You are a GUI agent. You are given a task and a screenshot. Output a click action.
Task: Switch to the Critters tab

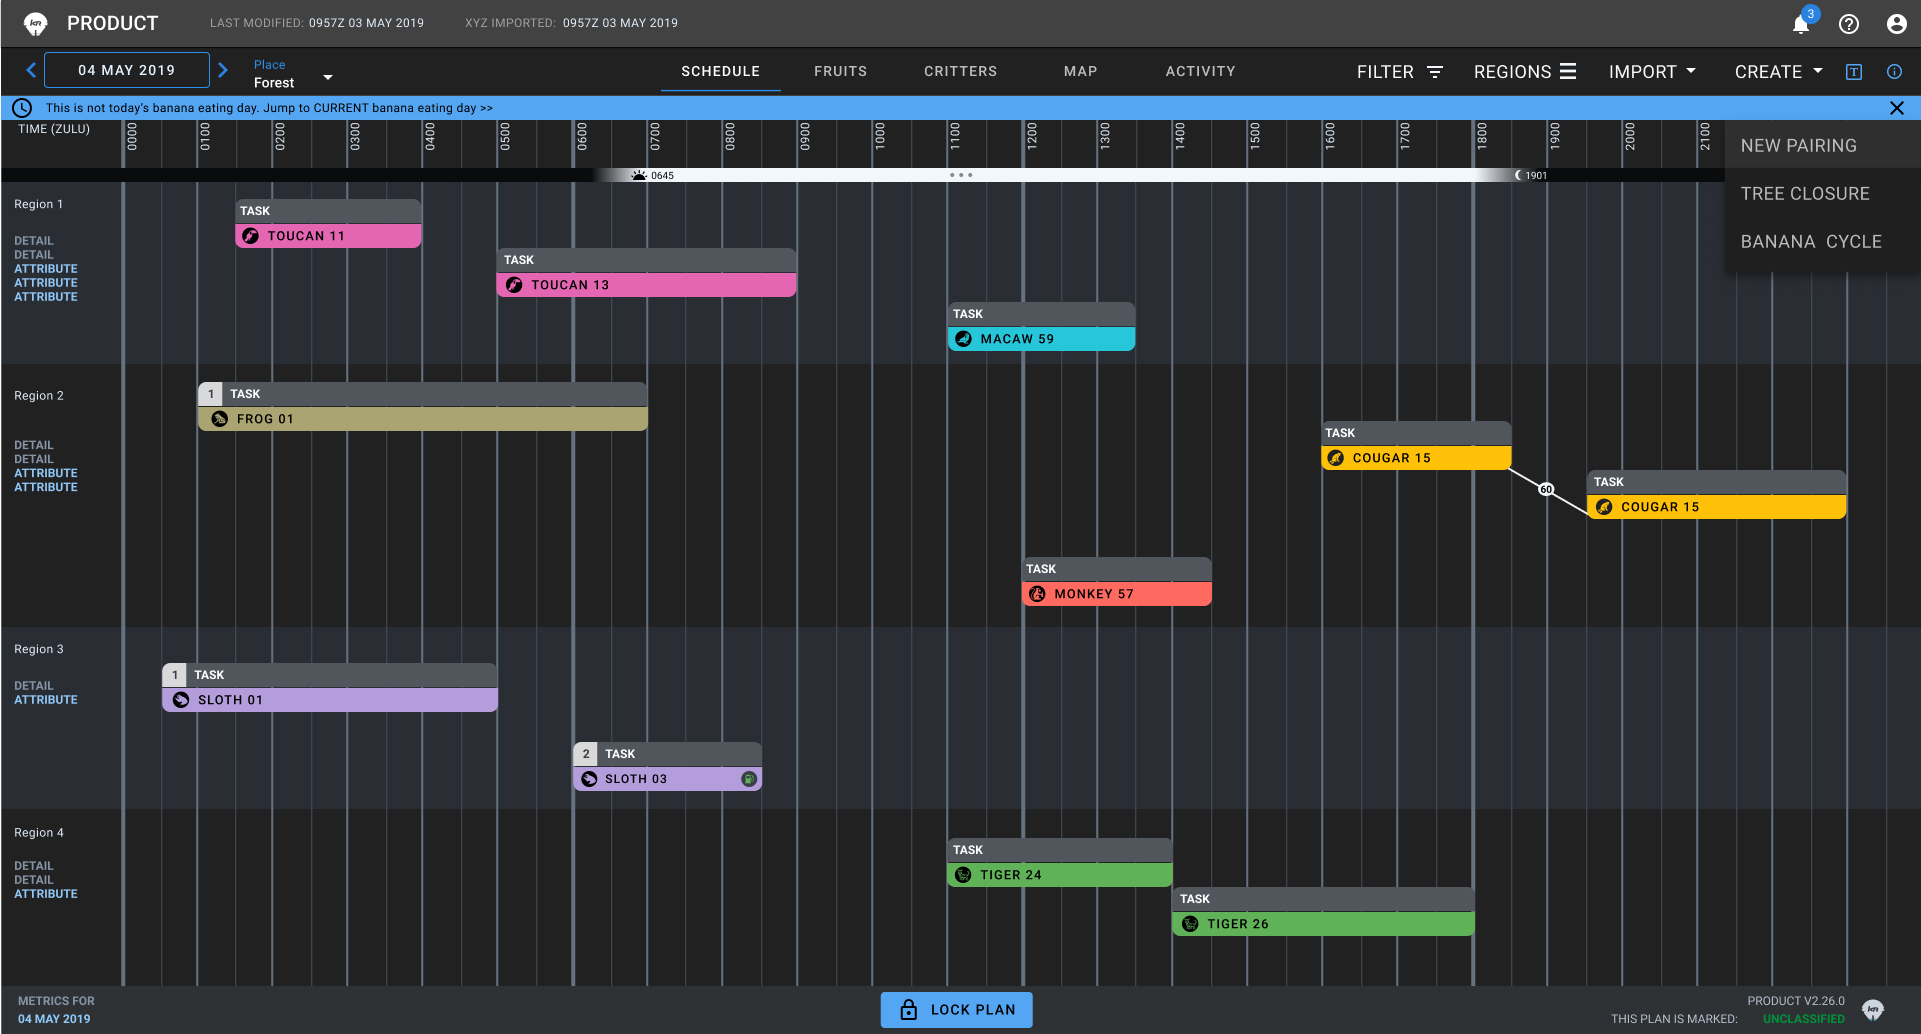960,71
